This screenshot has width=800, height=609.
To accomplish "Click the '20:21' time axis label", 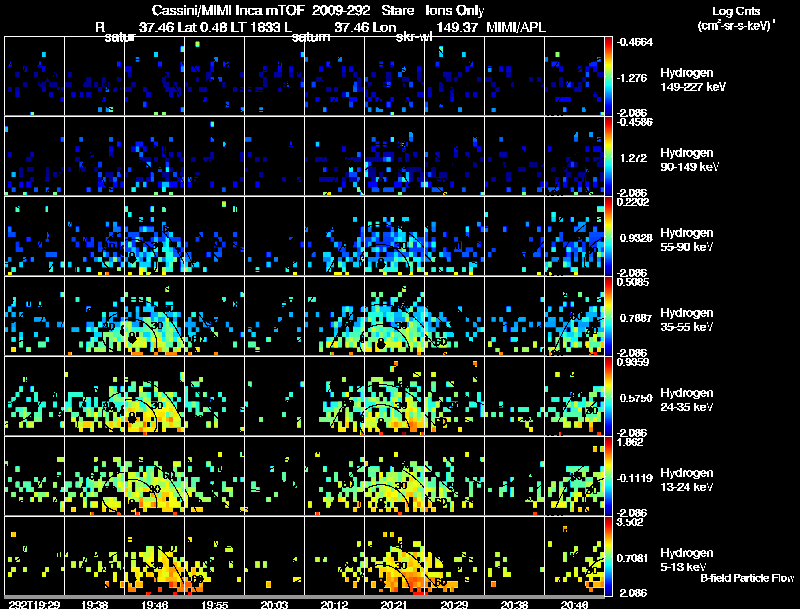I will 394,604.
